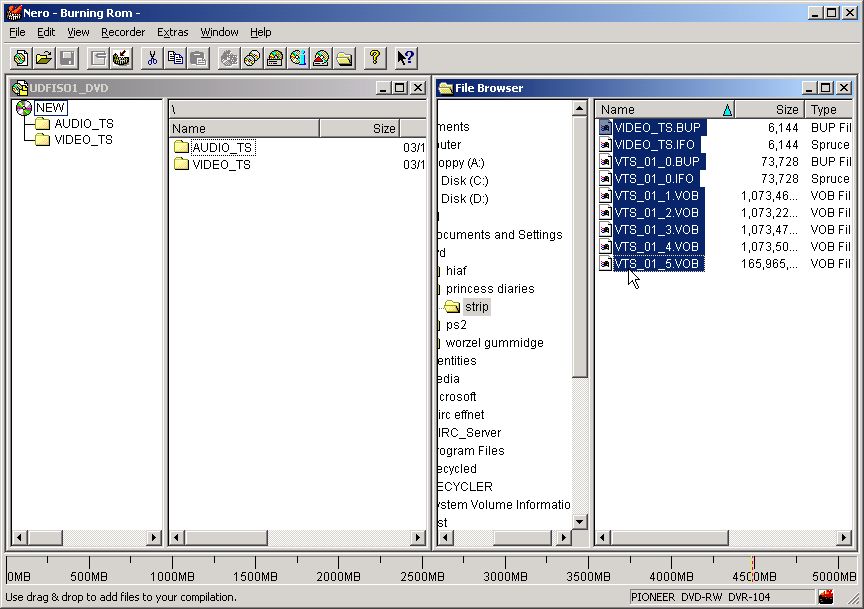
Task: Click the File Browser folder toolbar icon
Action: pyautogui.click(x=344, y=58)
